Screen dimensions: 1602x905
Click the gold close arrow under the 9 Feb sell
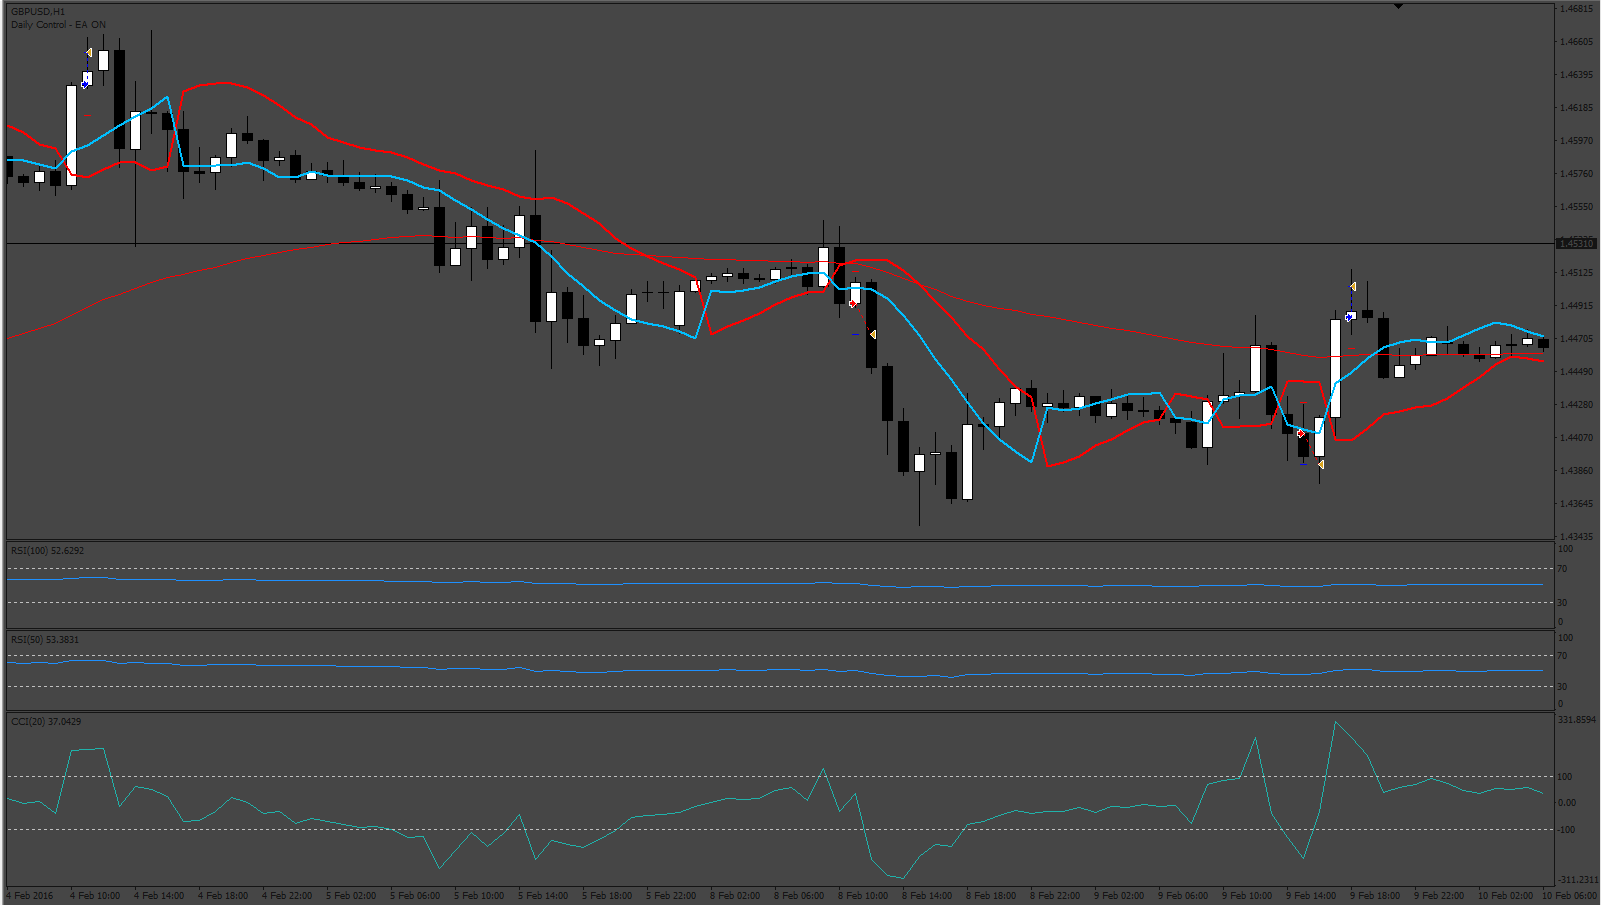1321,464
